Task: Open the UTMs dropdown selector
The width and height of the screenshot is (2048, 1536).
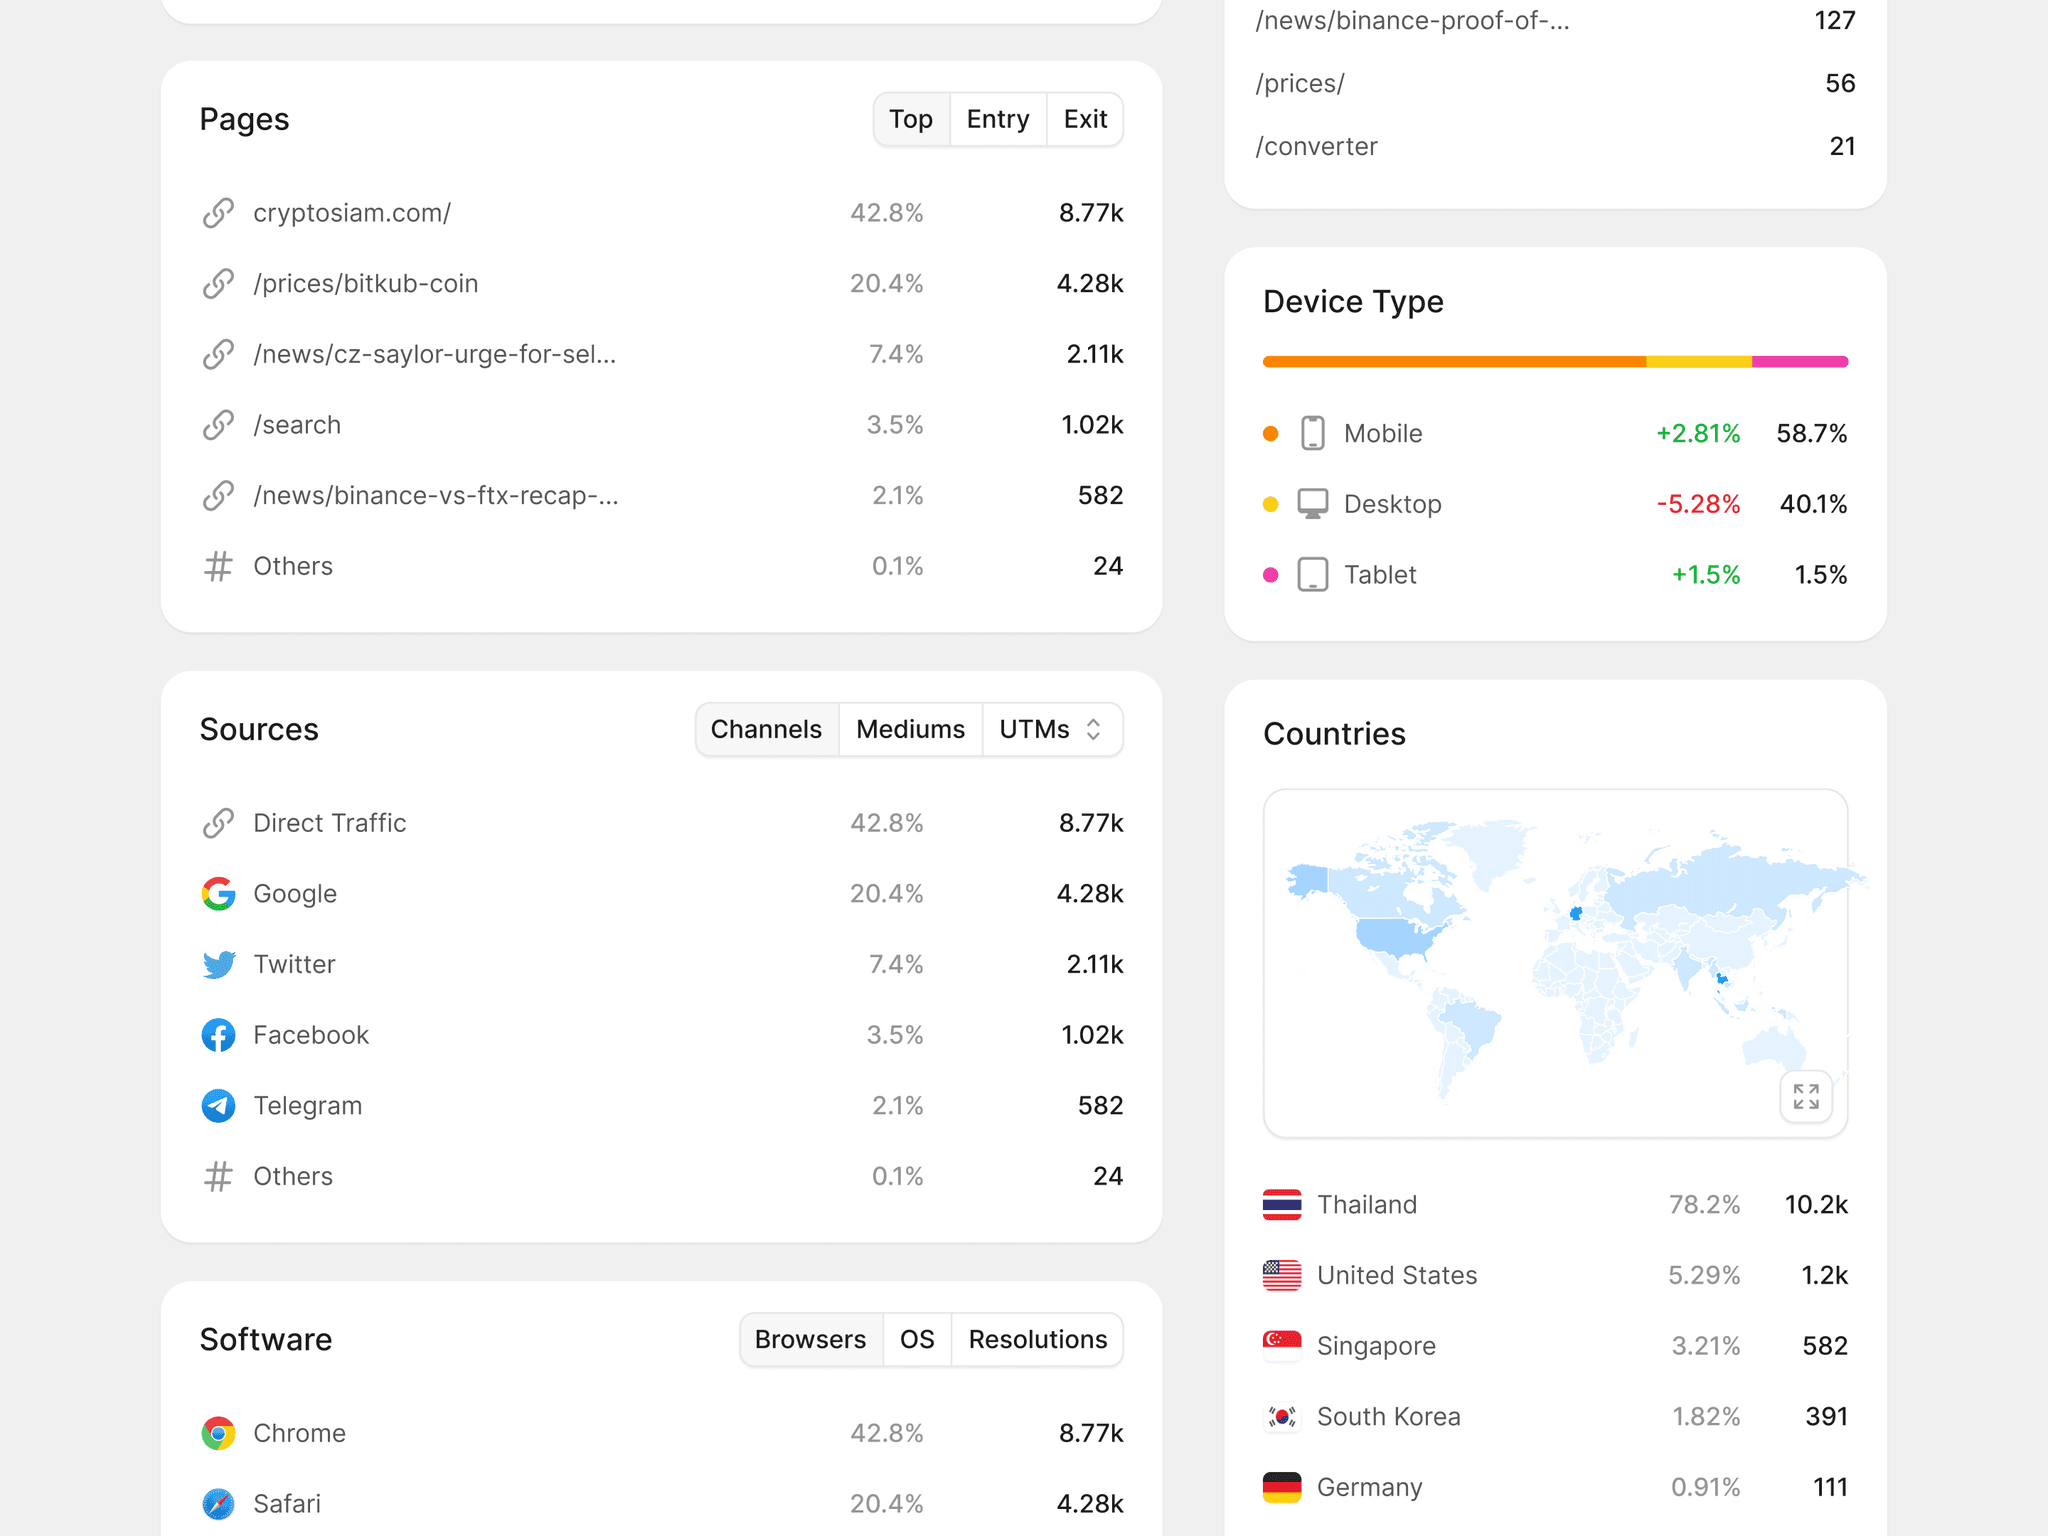Action: point(1051,729)
